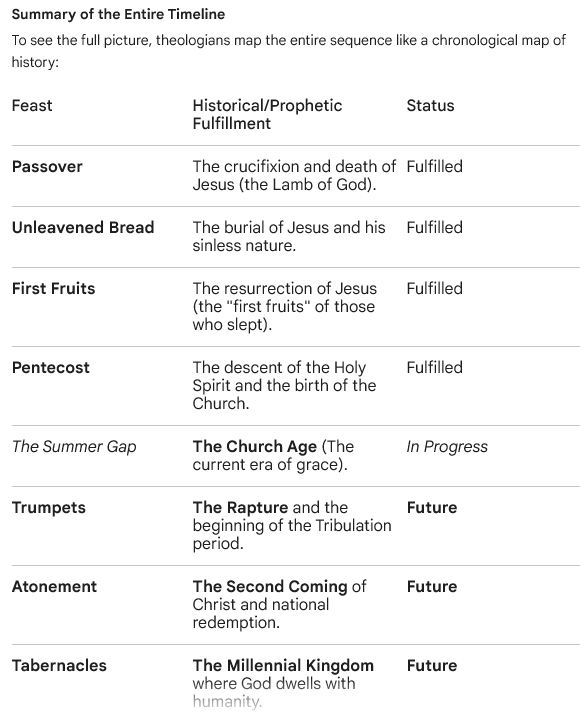This screenshot has height=714, width=586.
Task: Click the 'Tabernacles' row label
Action: pyautogui.click(x=59, y=666)
